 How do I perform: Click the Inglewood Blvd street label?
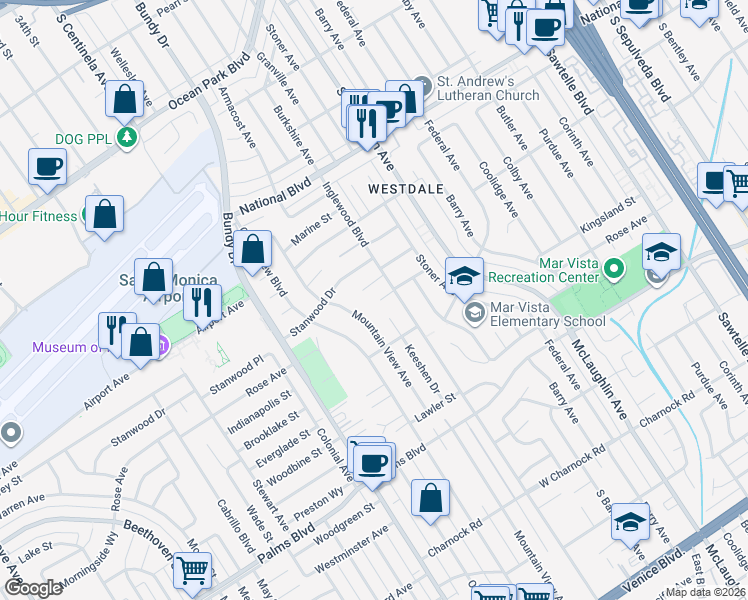click(346, 214)
